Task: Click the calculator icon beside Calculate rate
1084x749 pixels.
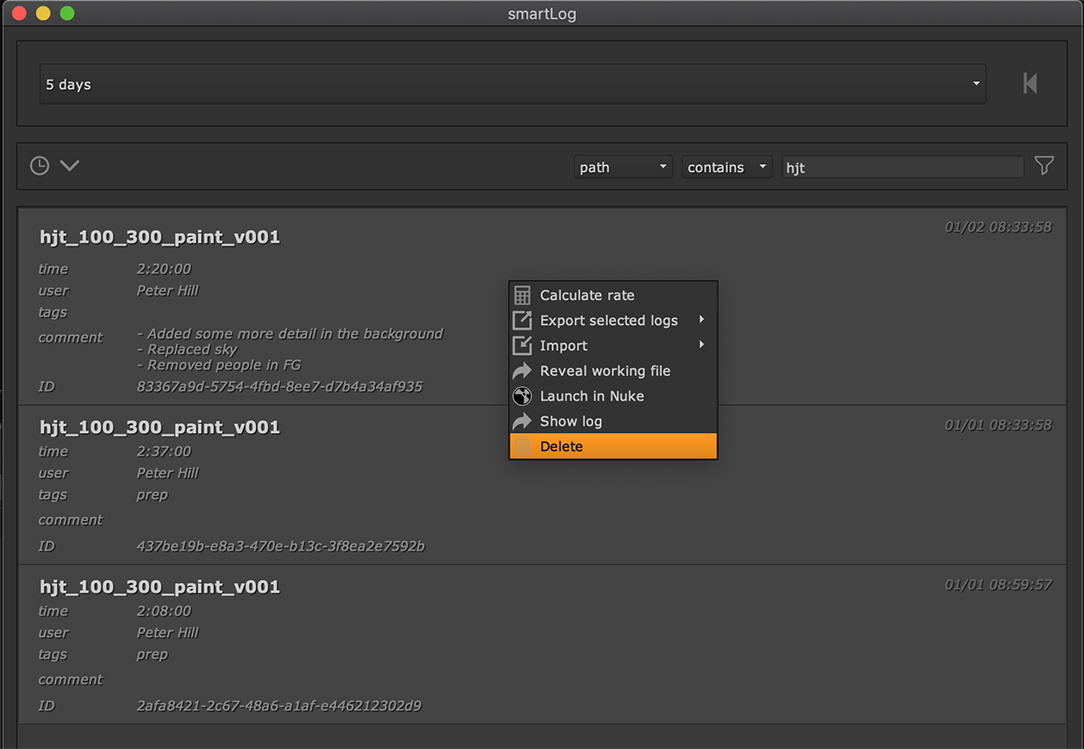Action: click(x=522, y=295)
